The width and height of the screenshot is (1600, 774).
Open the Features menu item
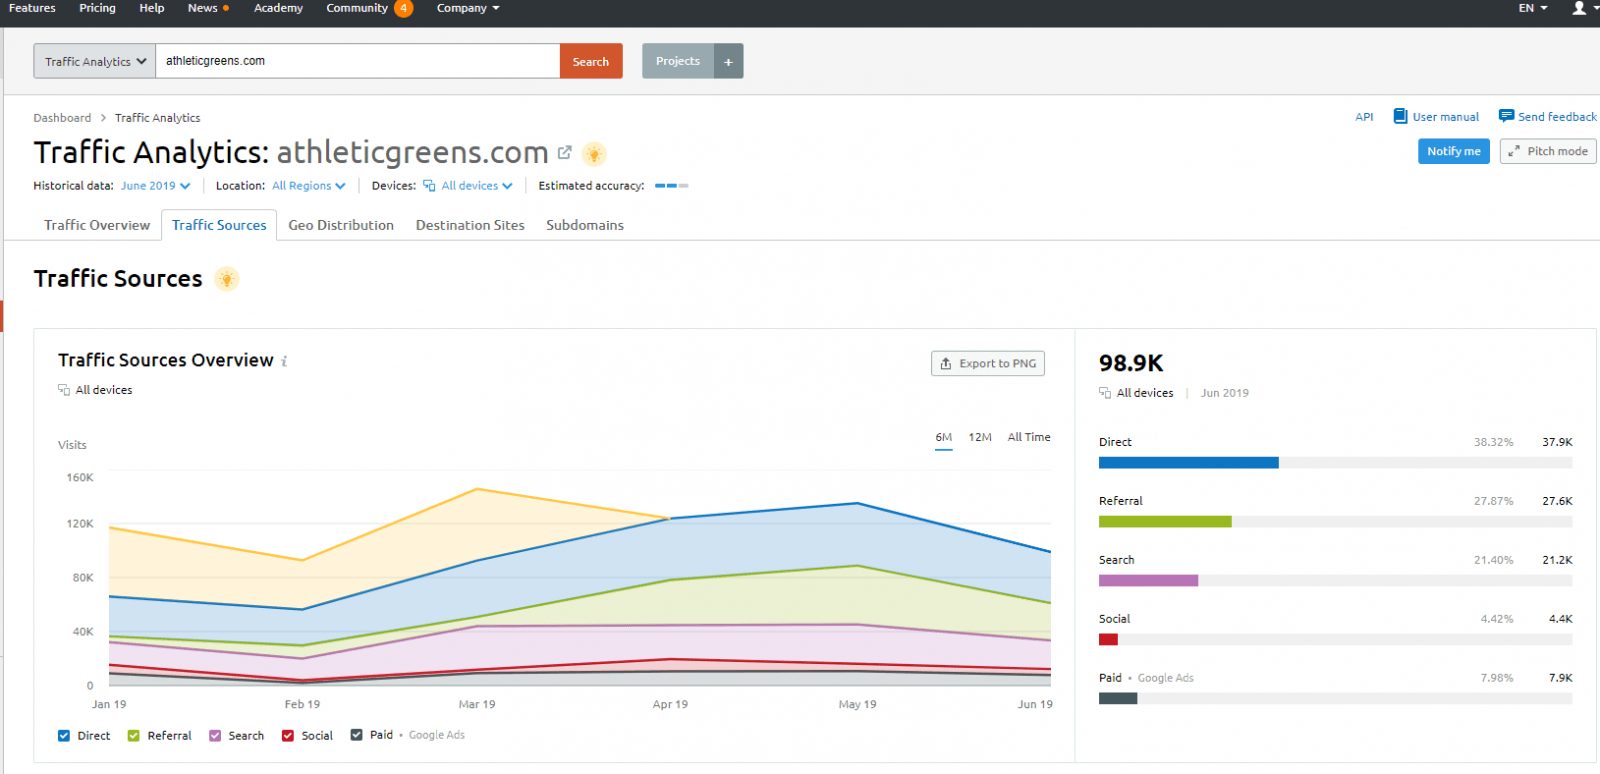32,8
